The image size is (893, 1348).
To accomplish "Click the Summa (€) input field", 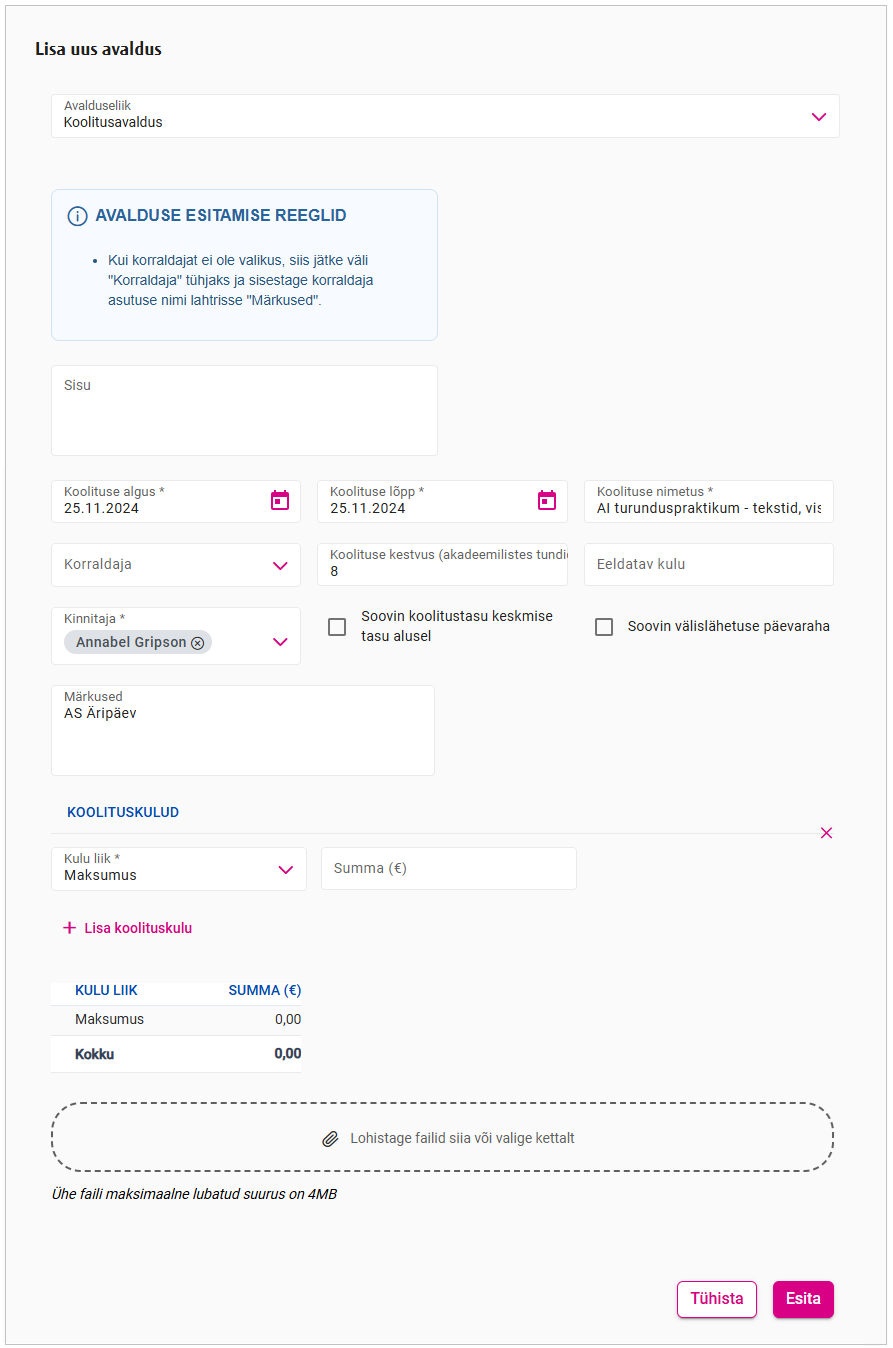I will 448,869.
